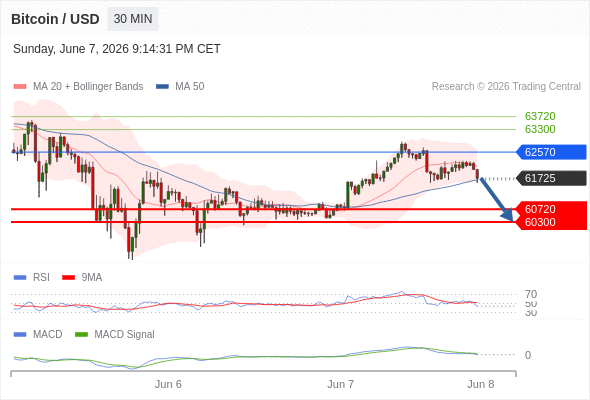590x400 pixels.
Task: Click the blue 62570 pivot price tag
Action: 551,152
